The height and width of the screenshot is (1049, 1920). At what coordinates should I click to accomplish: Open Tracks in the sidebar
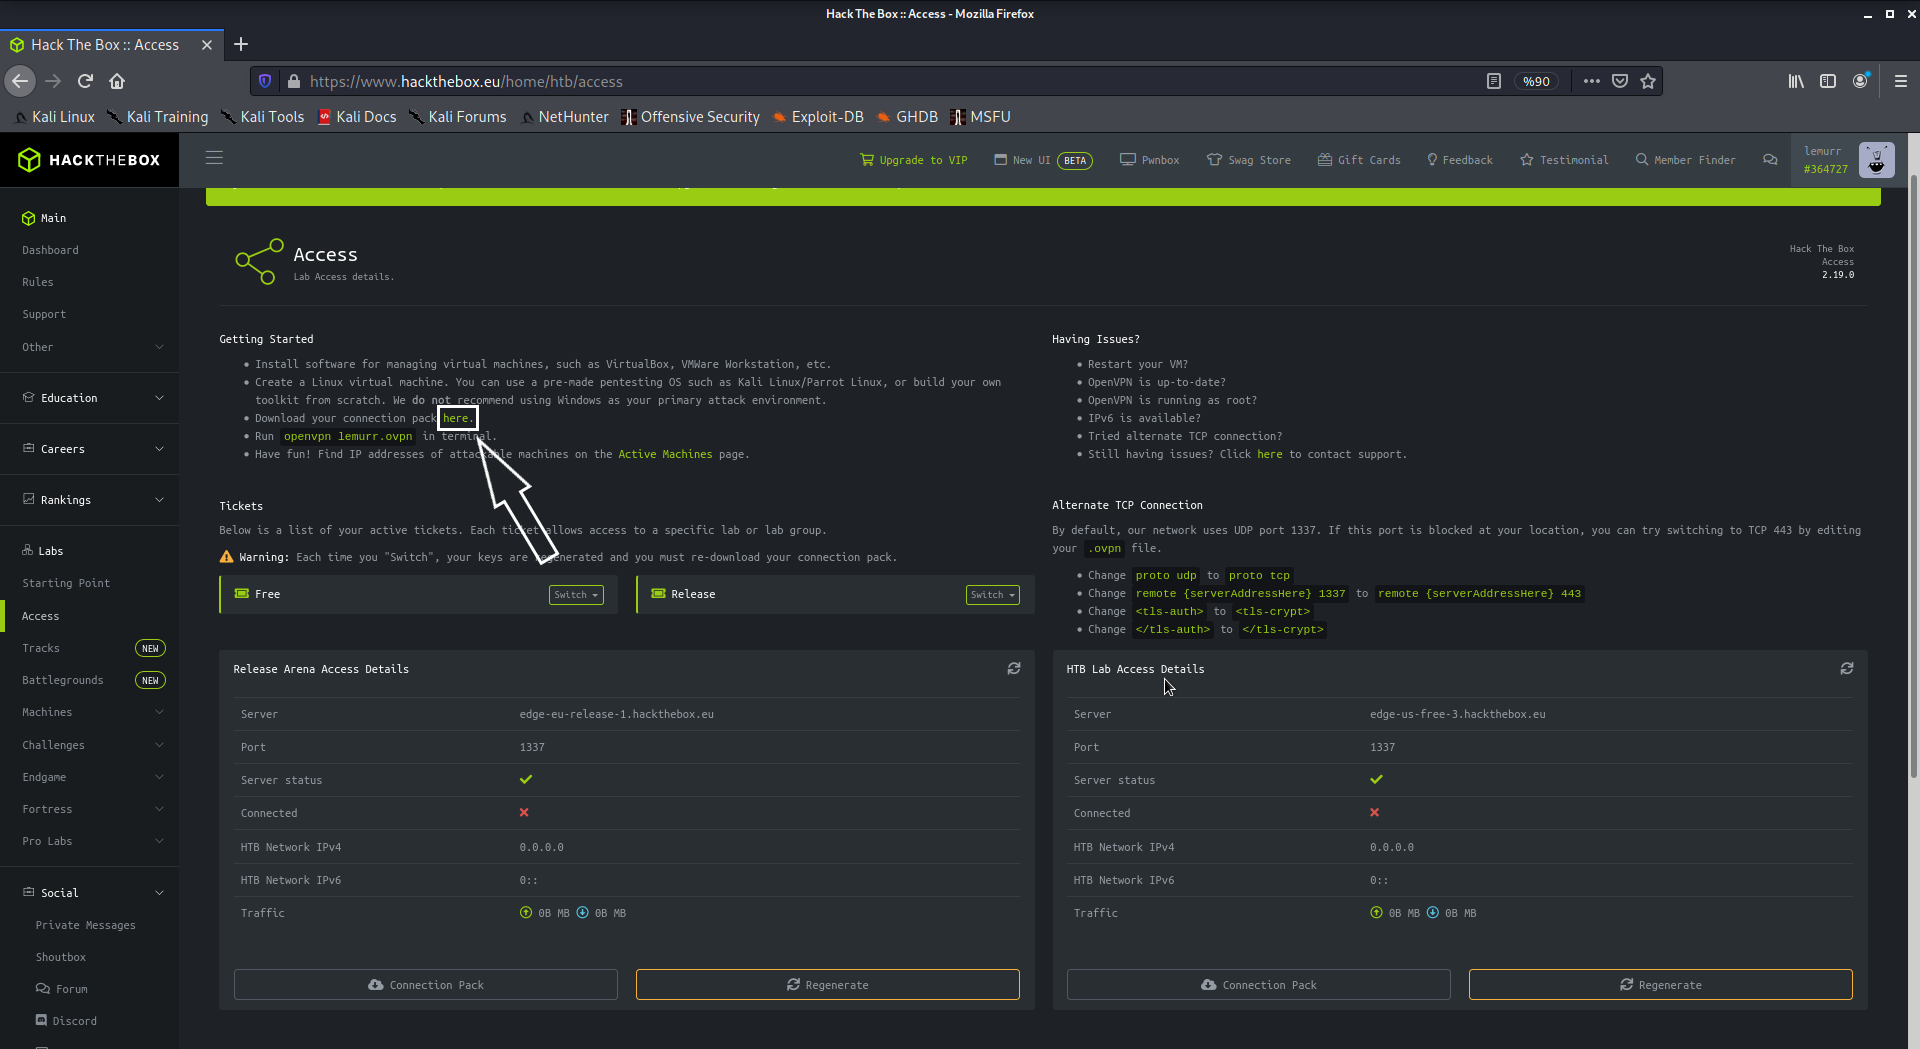pos(41,648)
